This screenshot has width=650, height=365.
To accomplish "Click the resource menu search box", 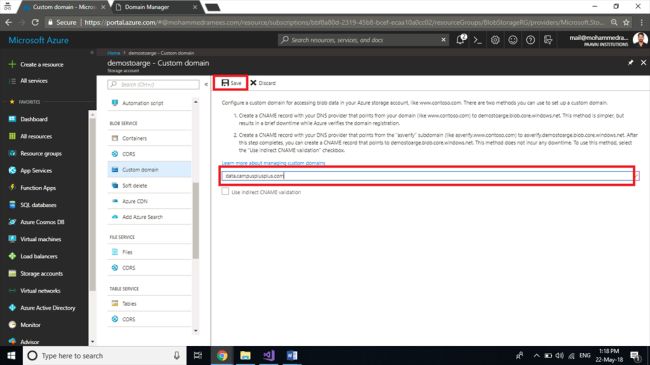I will [x=153, y=84].
